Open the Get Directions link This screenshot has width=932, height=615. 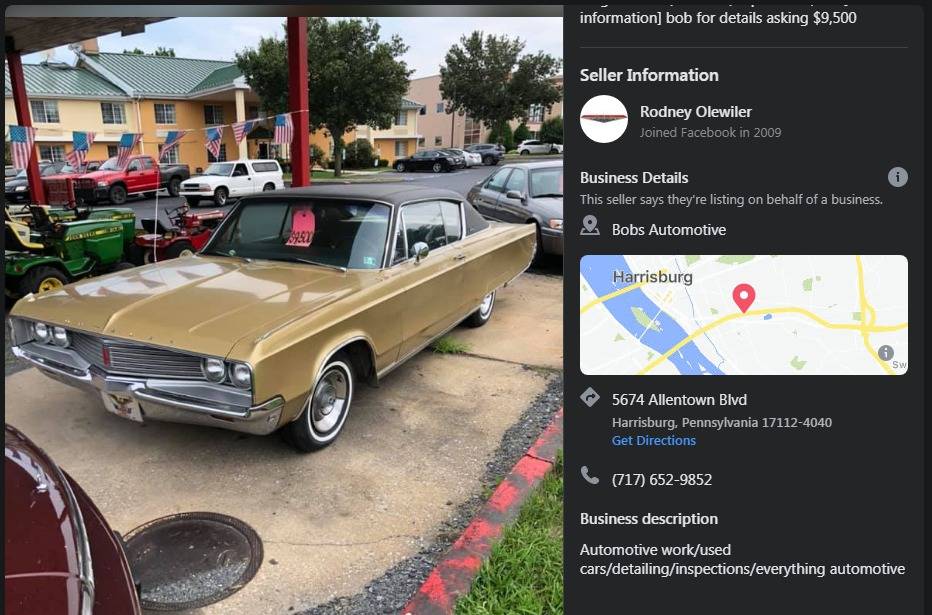653,440
